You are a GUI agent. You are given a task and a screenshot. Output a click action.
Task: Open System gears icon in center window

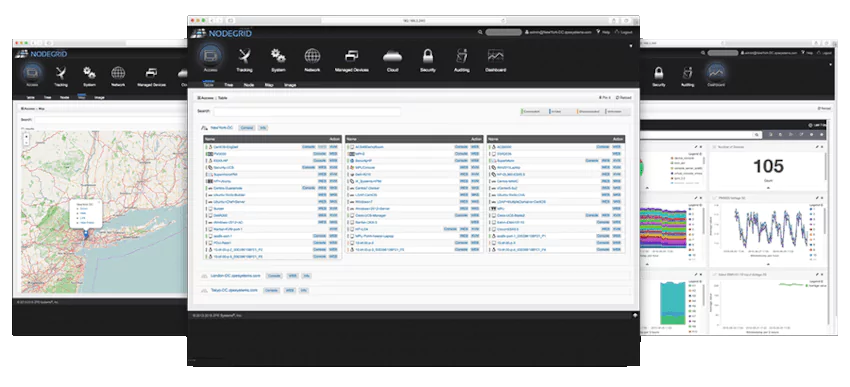coord(278,60)
